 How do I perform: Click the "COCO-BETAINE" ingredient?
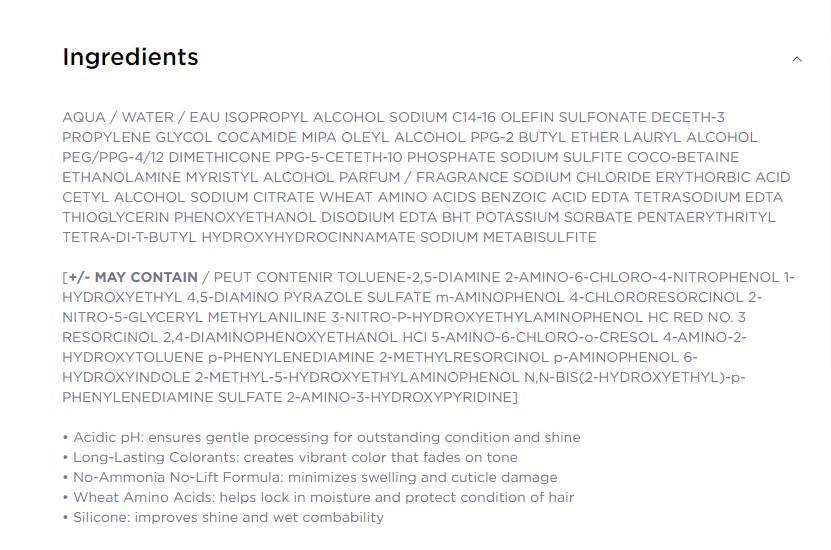coord(687,157)
